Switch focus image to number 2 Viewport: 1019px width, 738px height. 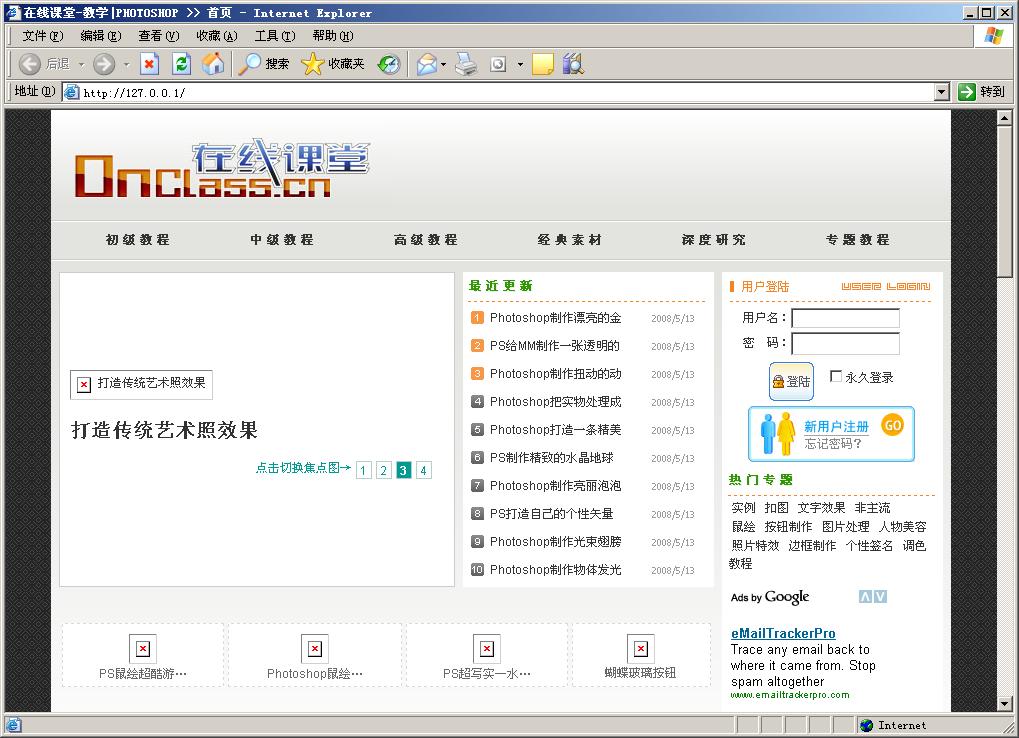pos(383,470)
